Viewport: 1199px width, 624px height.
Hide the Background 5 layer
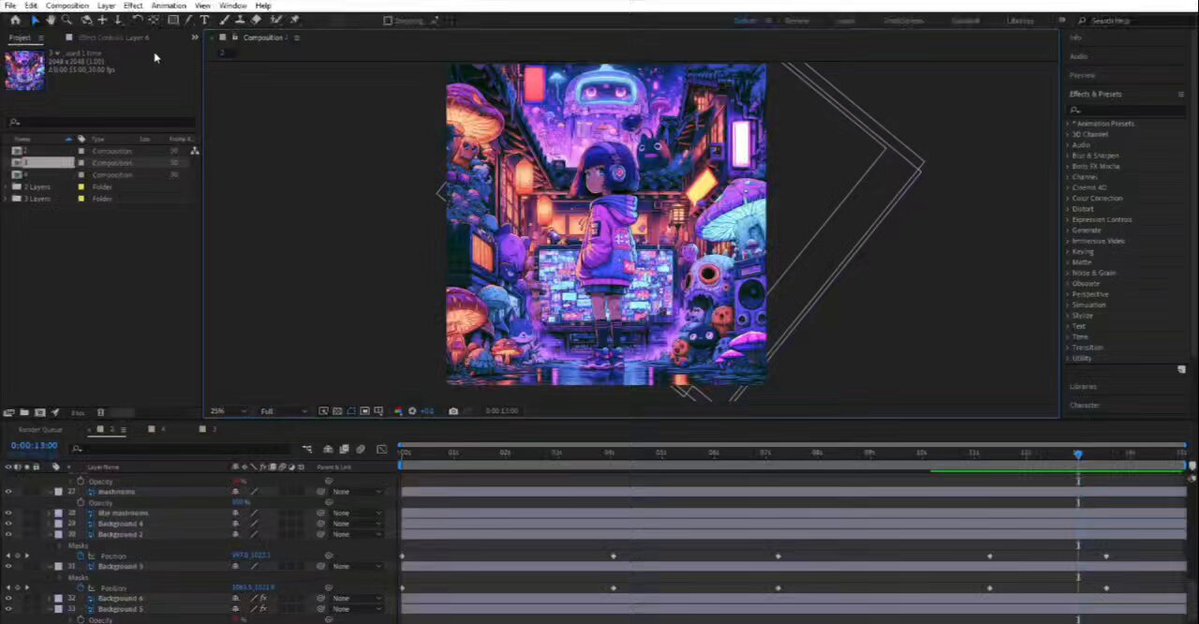click(8, 609)
